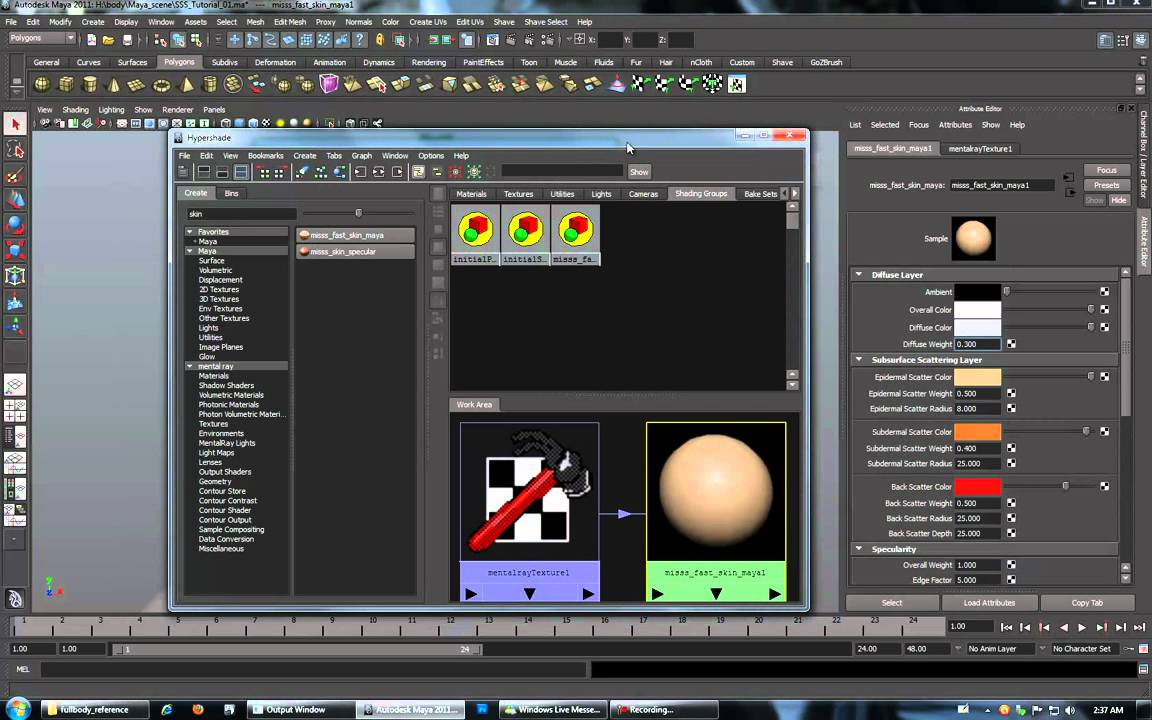
Task: Click the map checker icon beside Ambient
Action: pyautogui.click(x=1104, y=292)
